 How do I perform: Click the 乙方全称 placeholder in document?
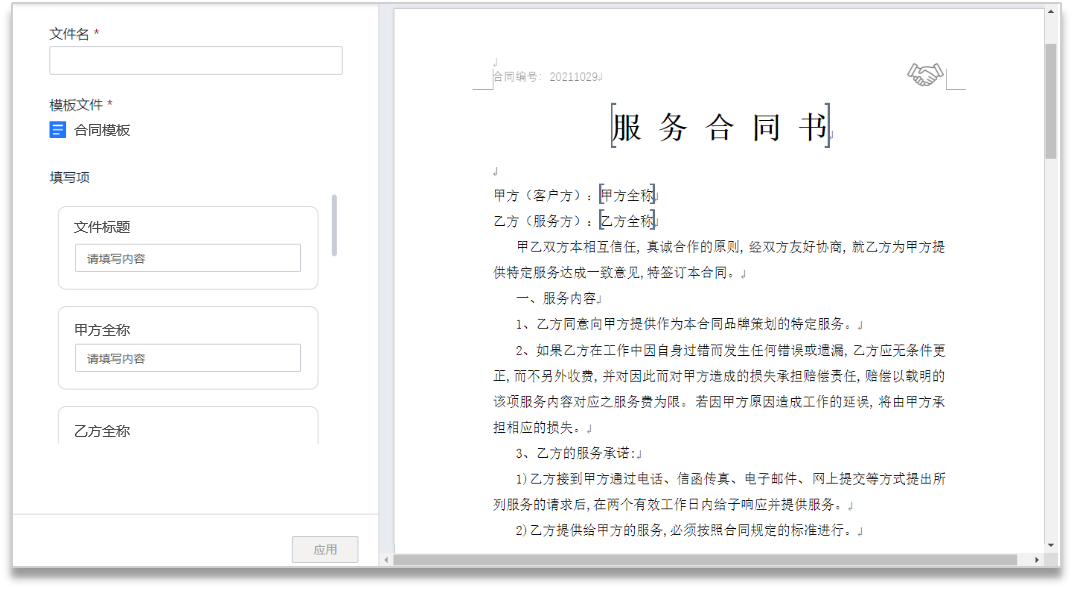pos(627,221)
